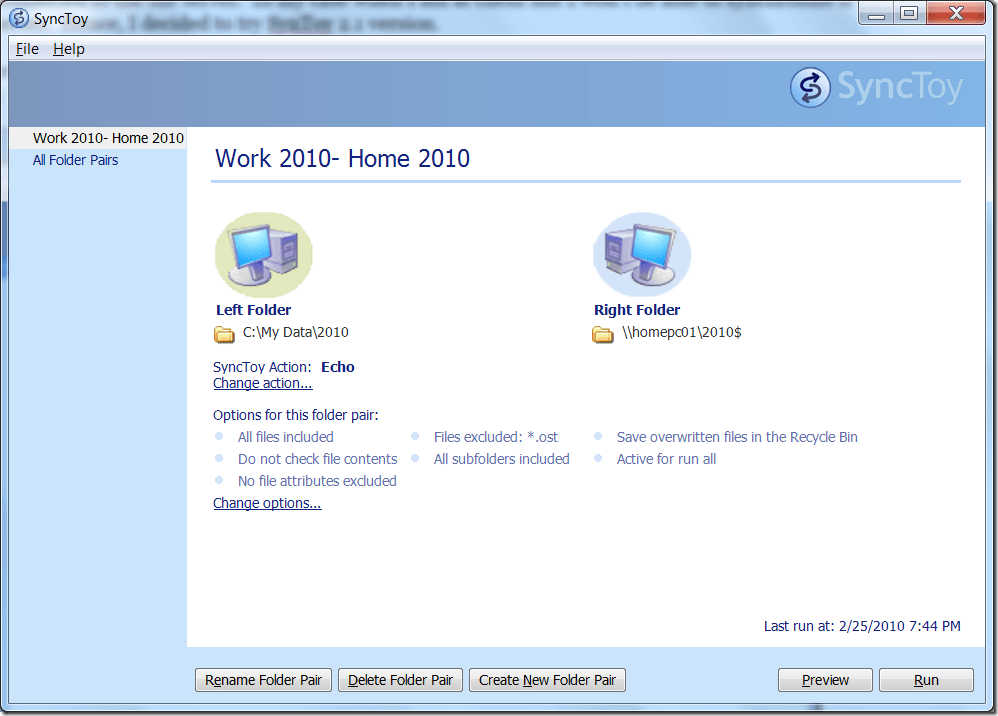
Task: Maximize the SyncToy window
Action: (x=910, y=14)
